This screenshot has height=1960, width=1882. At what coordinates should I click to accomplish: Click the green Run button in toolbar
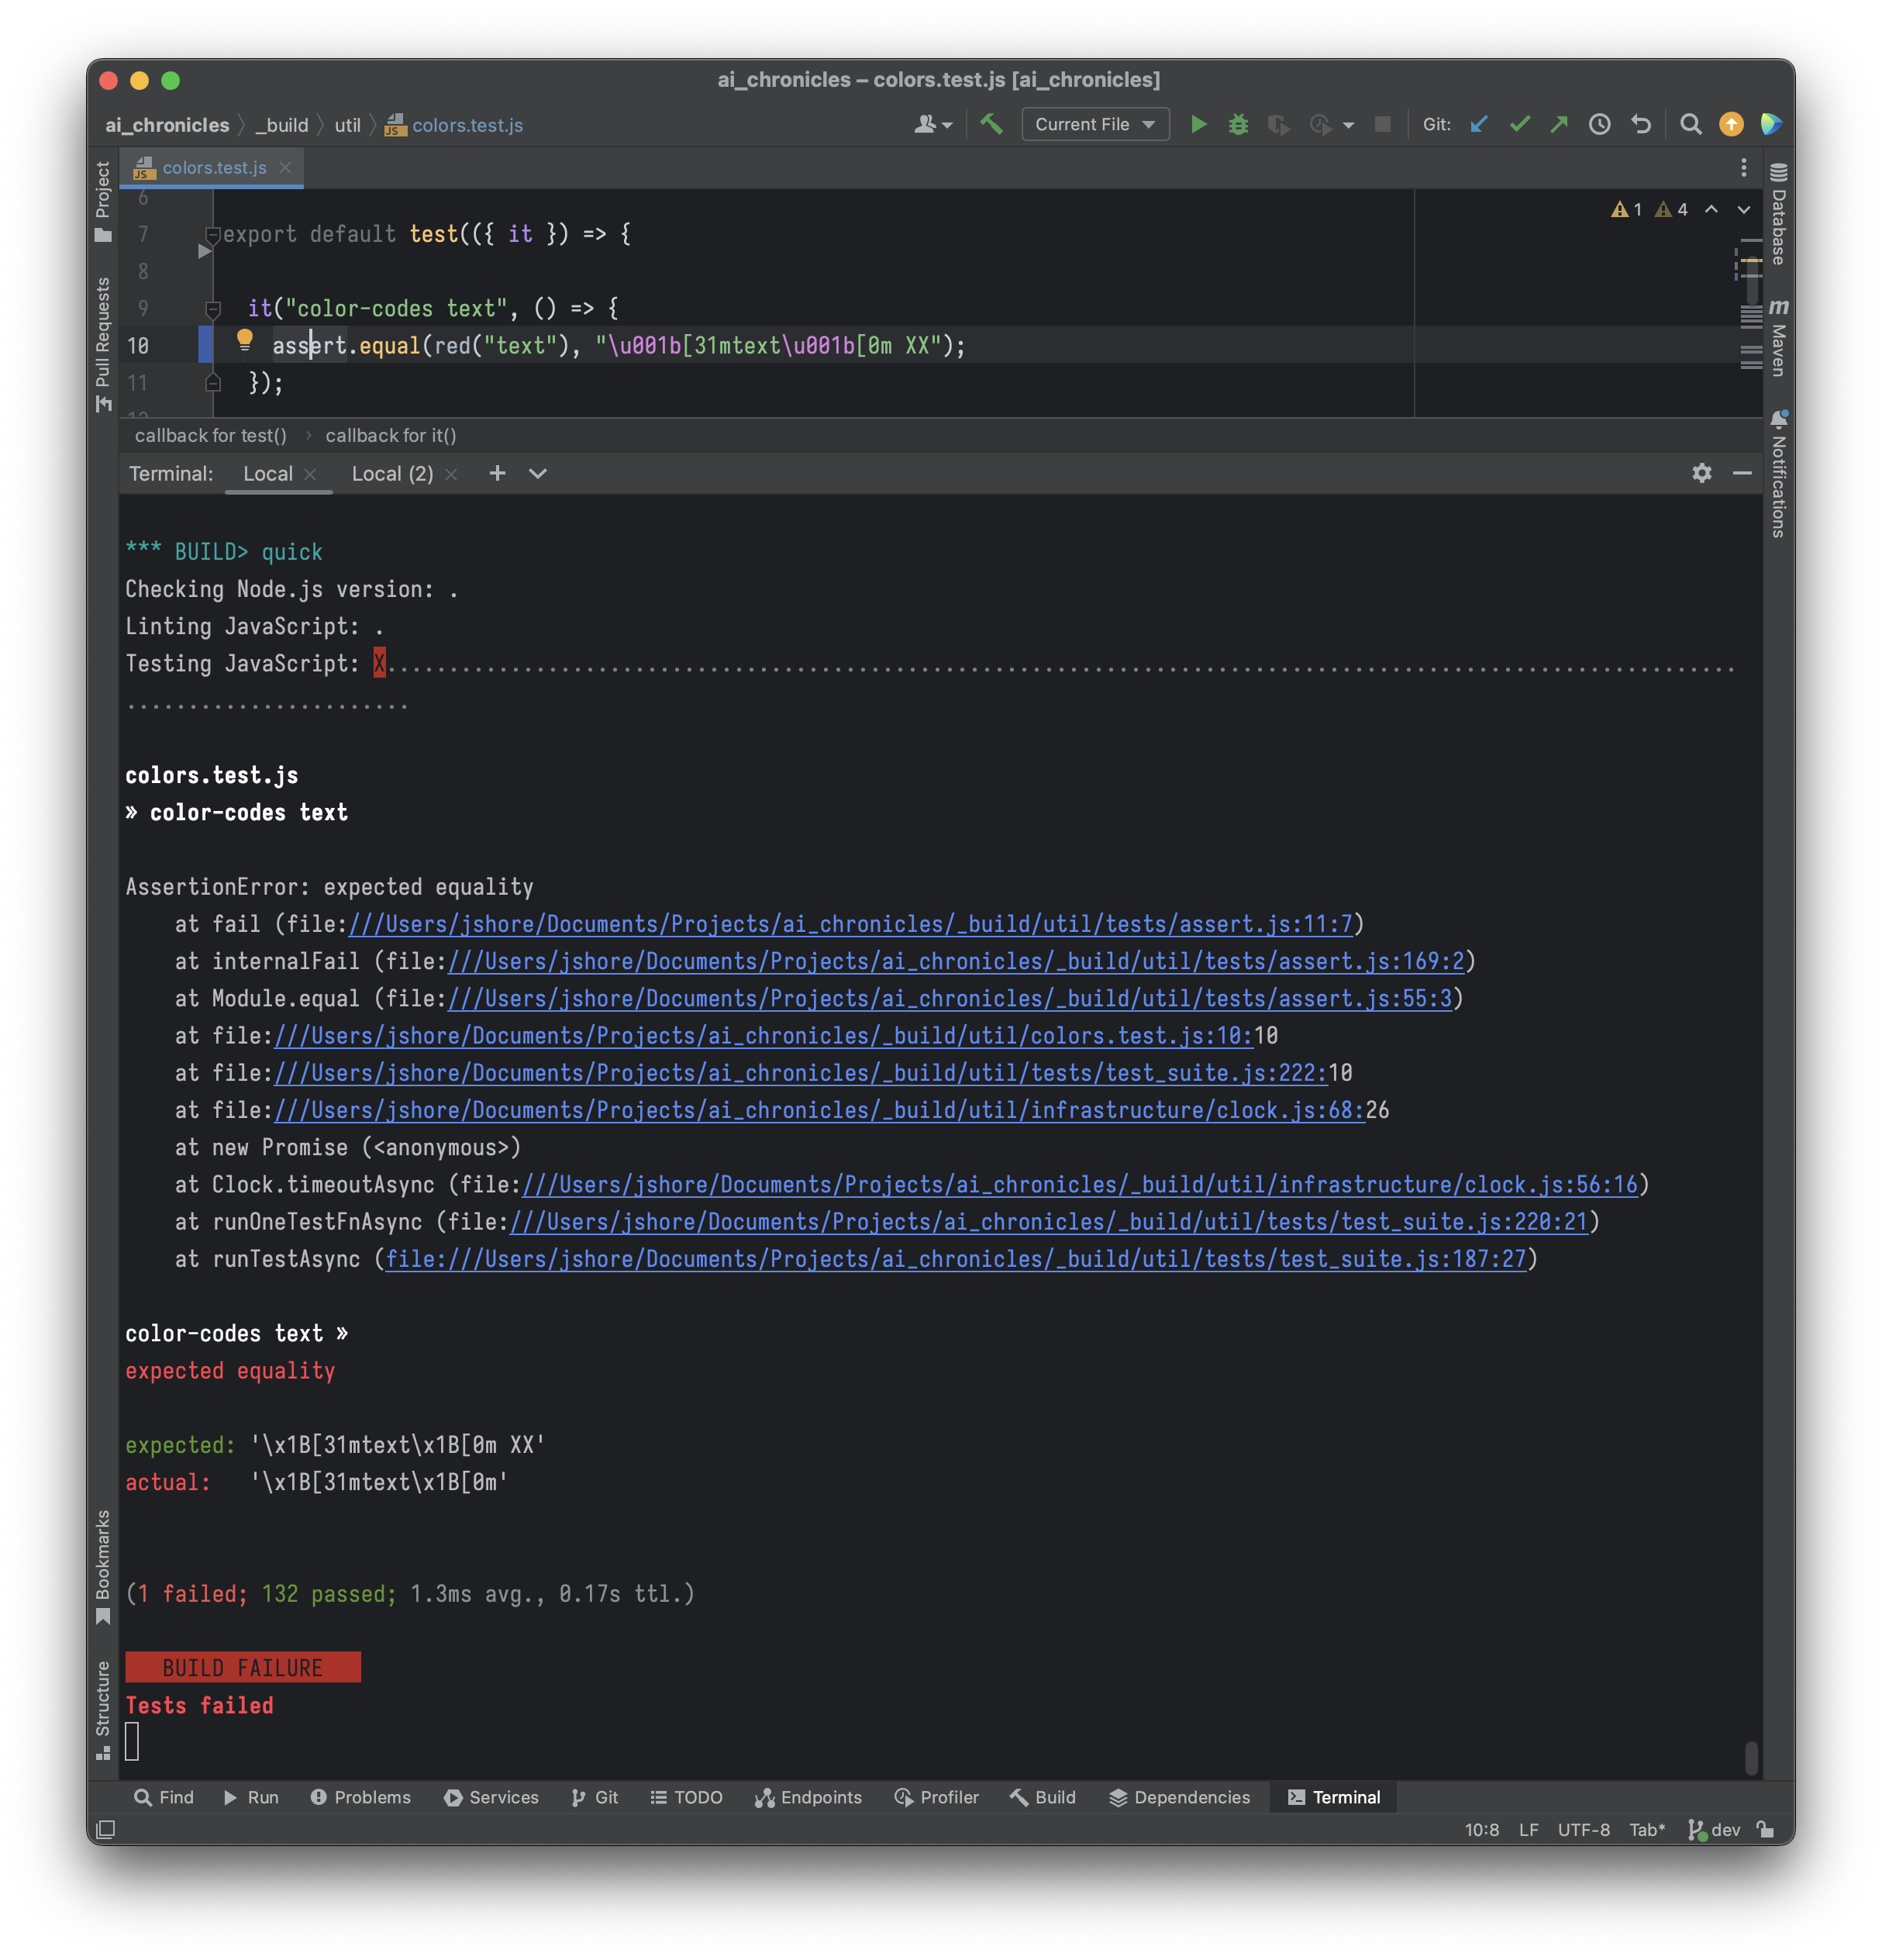pos(1198,124)
